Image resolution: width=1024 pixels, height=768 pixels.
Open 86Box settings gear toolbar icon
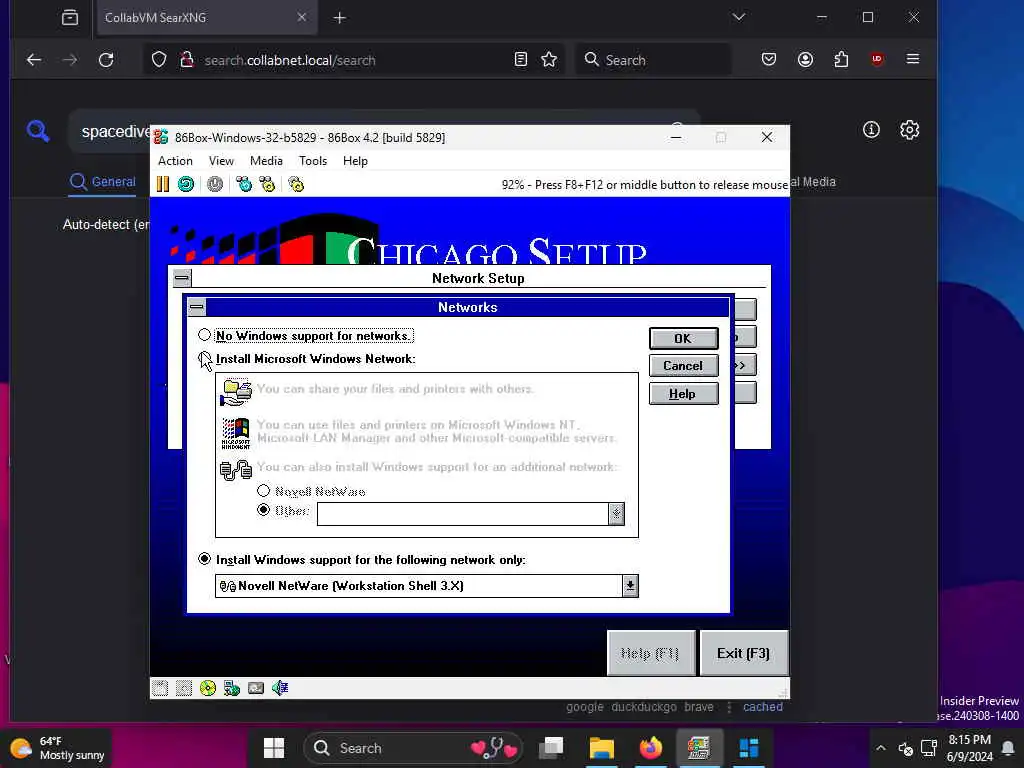tap(296, 184)
